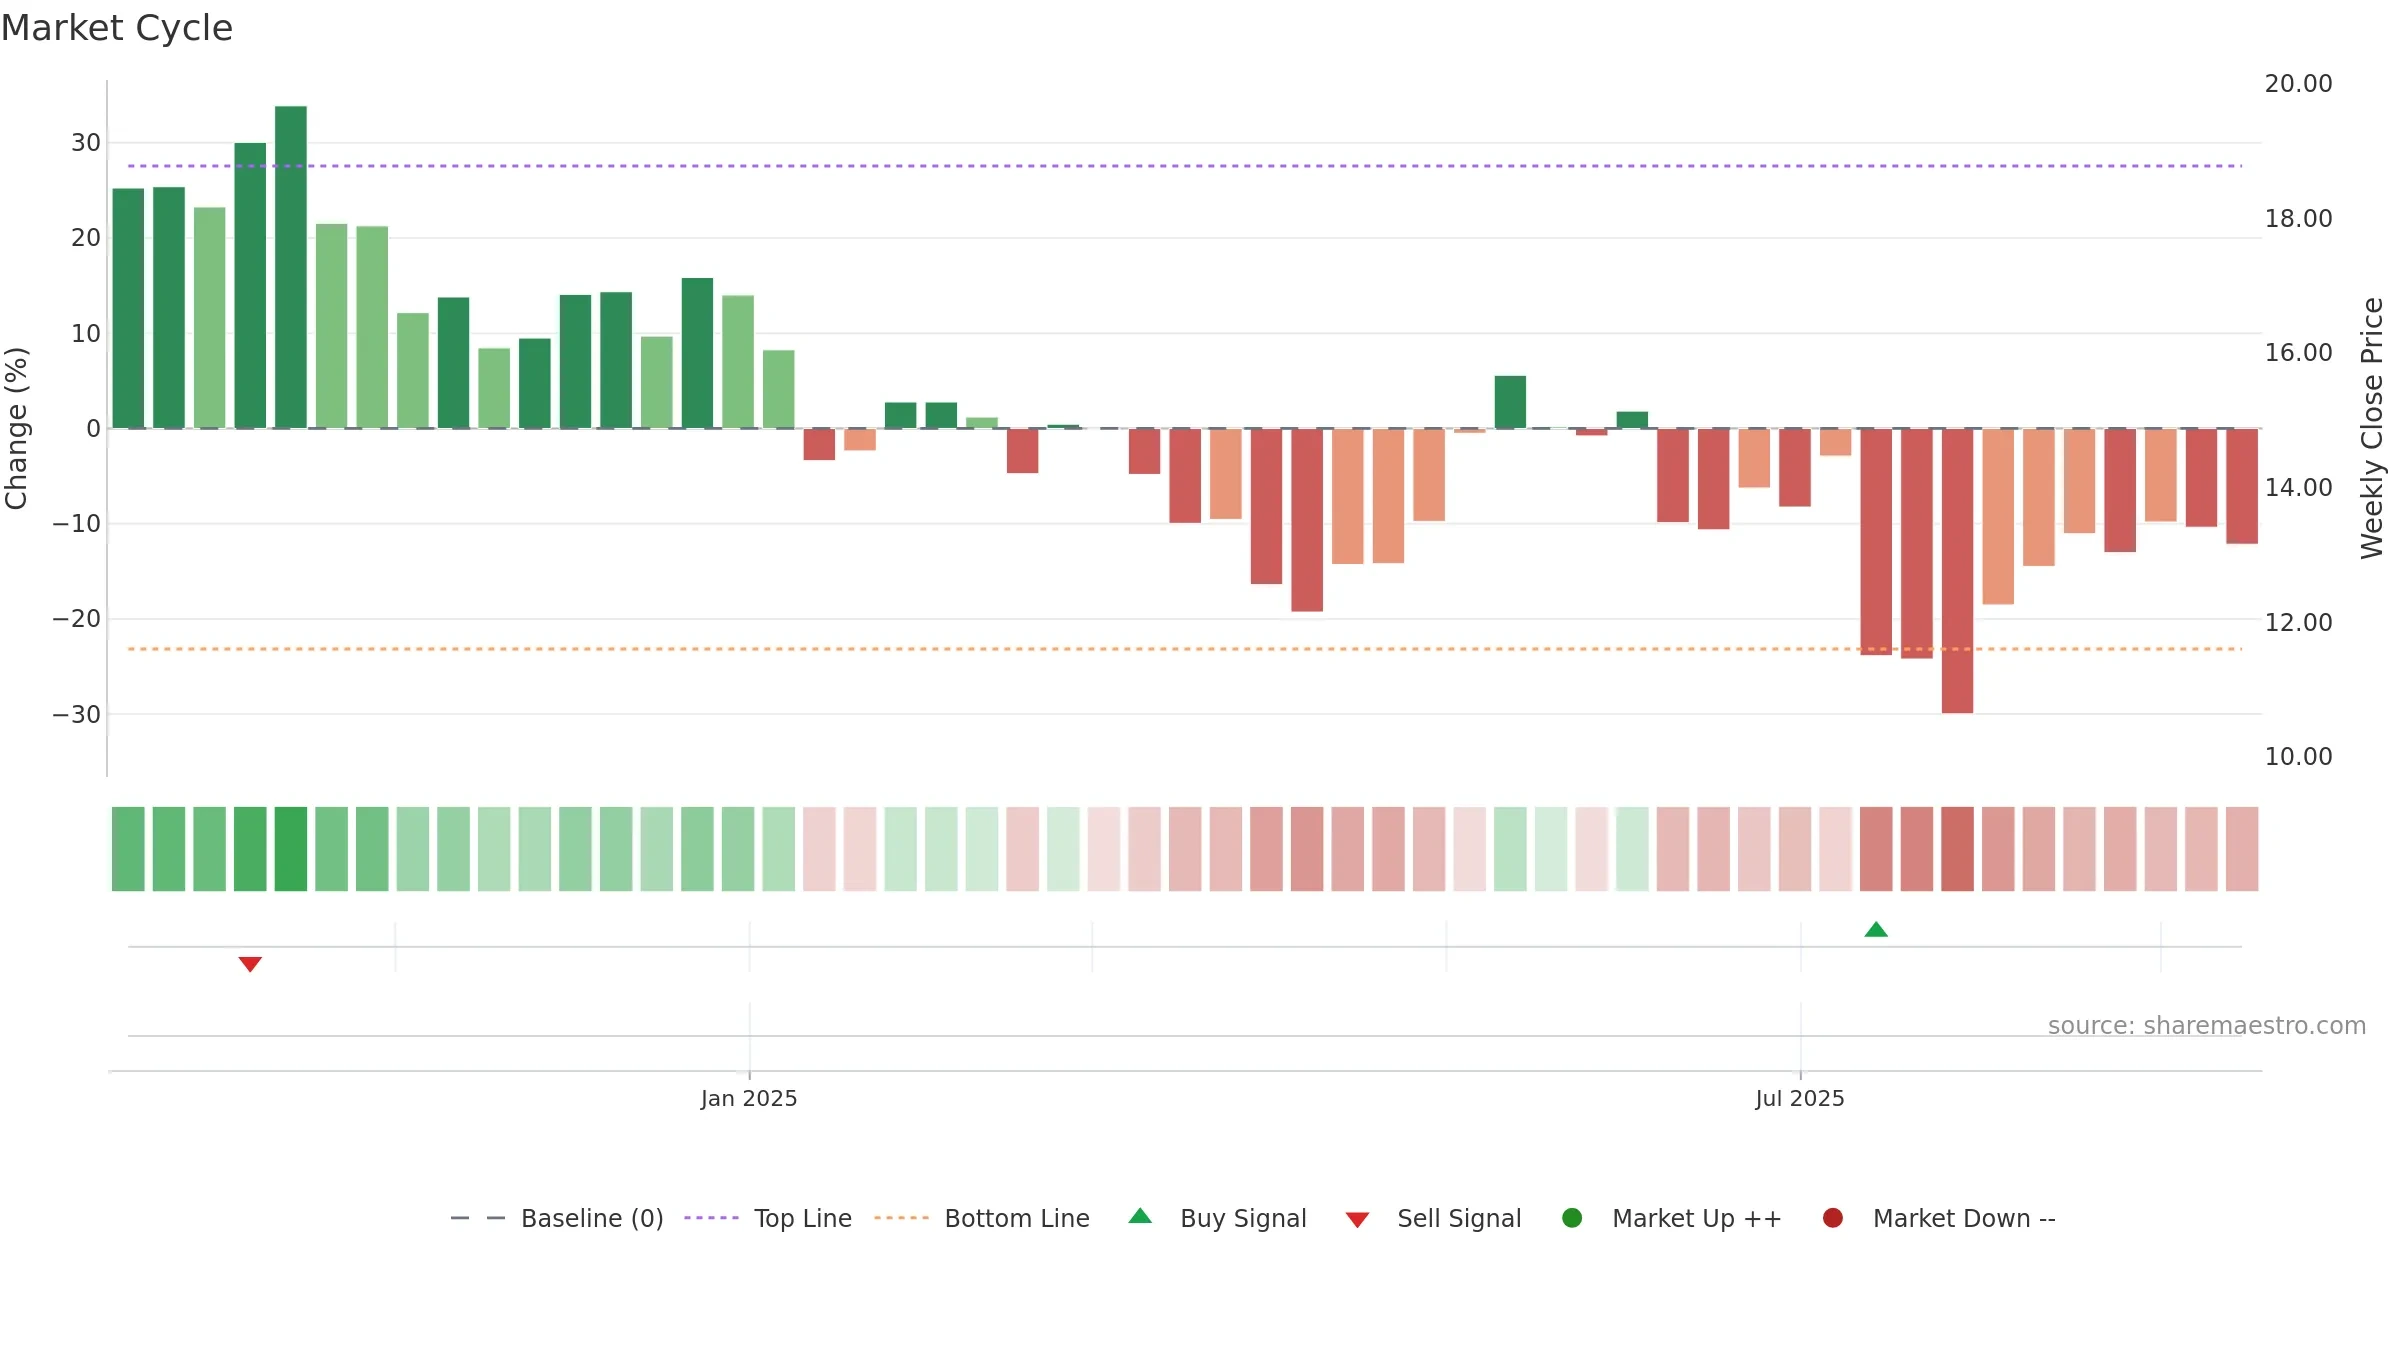The width and height of the screenshot is (2400, 1350).
Task: Click the grey dashed Baseline legend icon
Action: pyautogui.click(x=478, y=1218)
